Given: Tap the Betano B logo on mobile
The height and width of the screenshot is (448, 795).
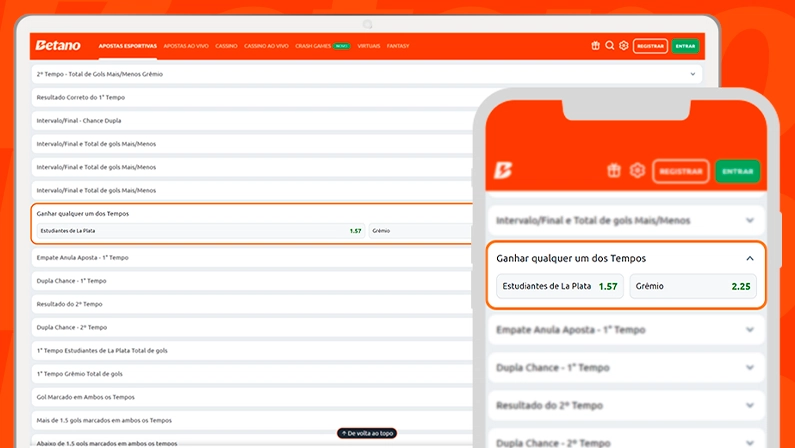Looking at the screenshot, I should [x=503, y=171].
